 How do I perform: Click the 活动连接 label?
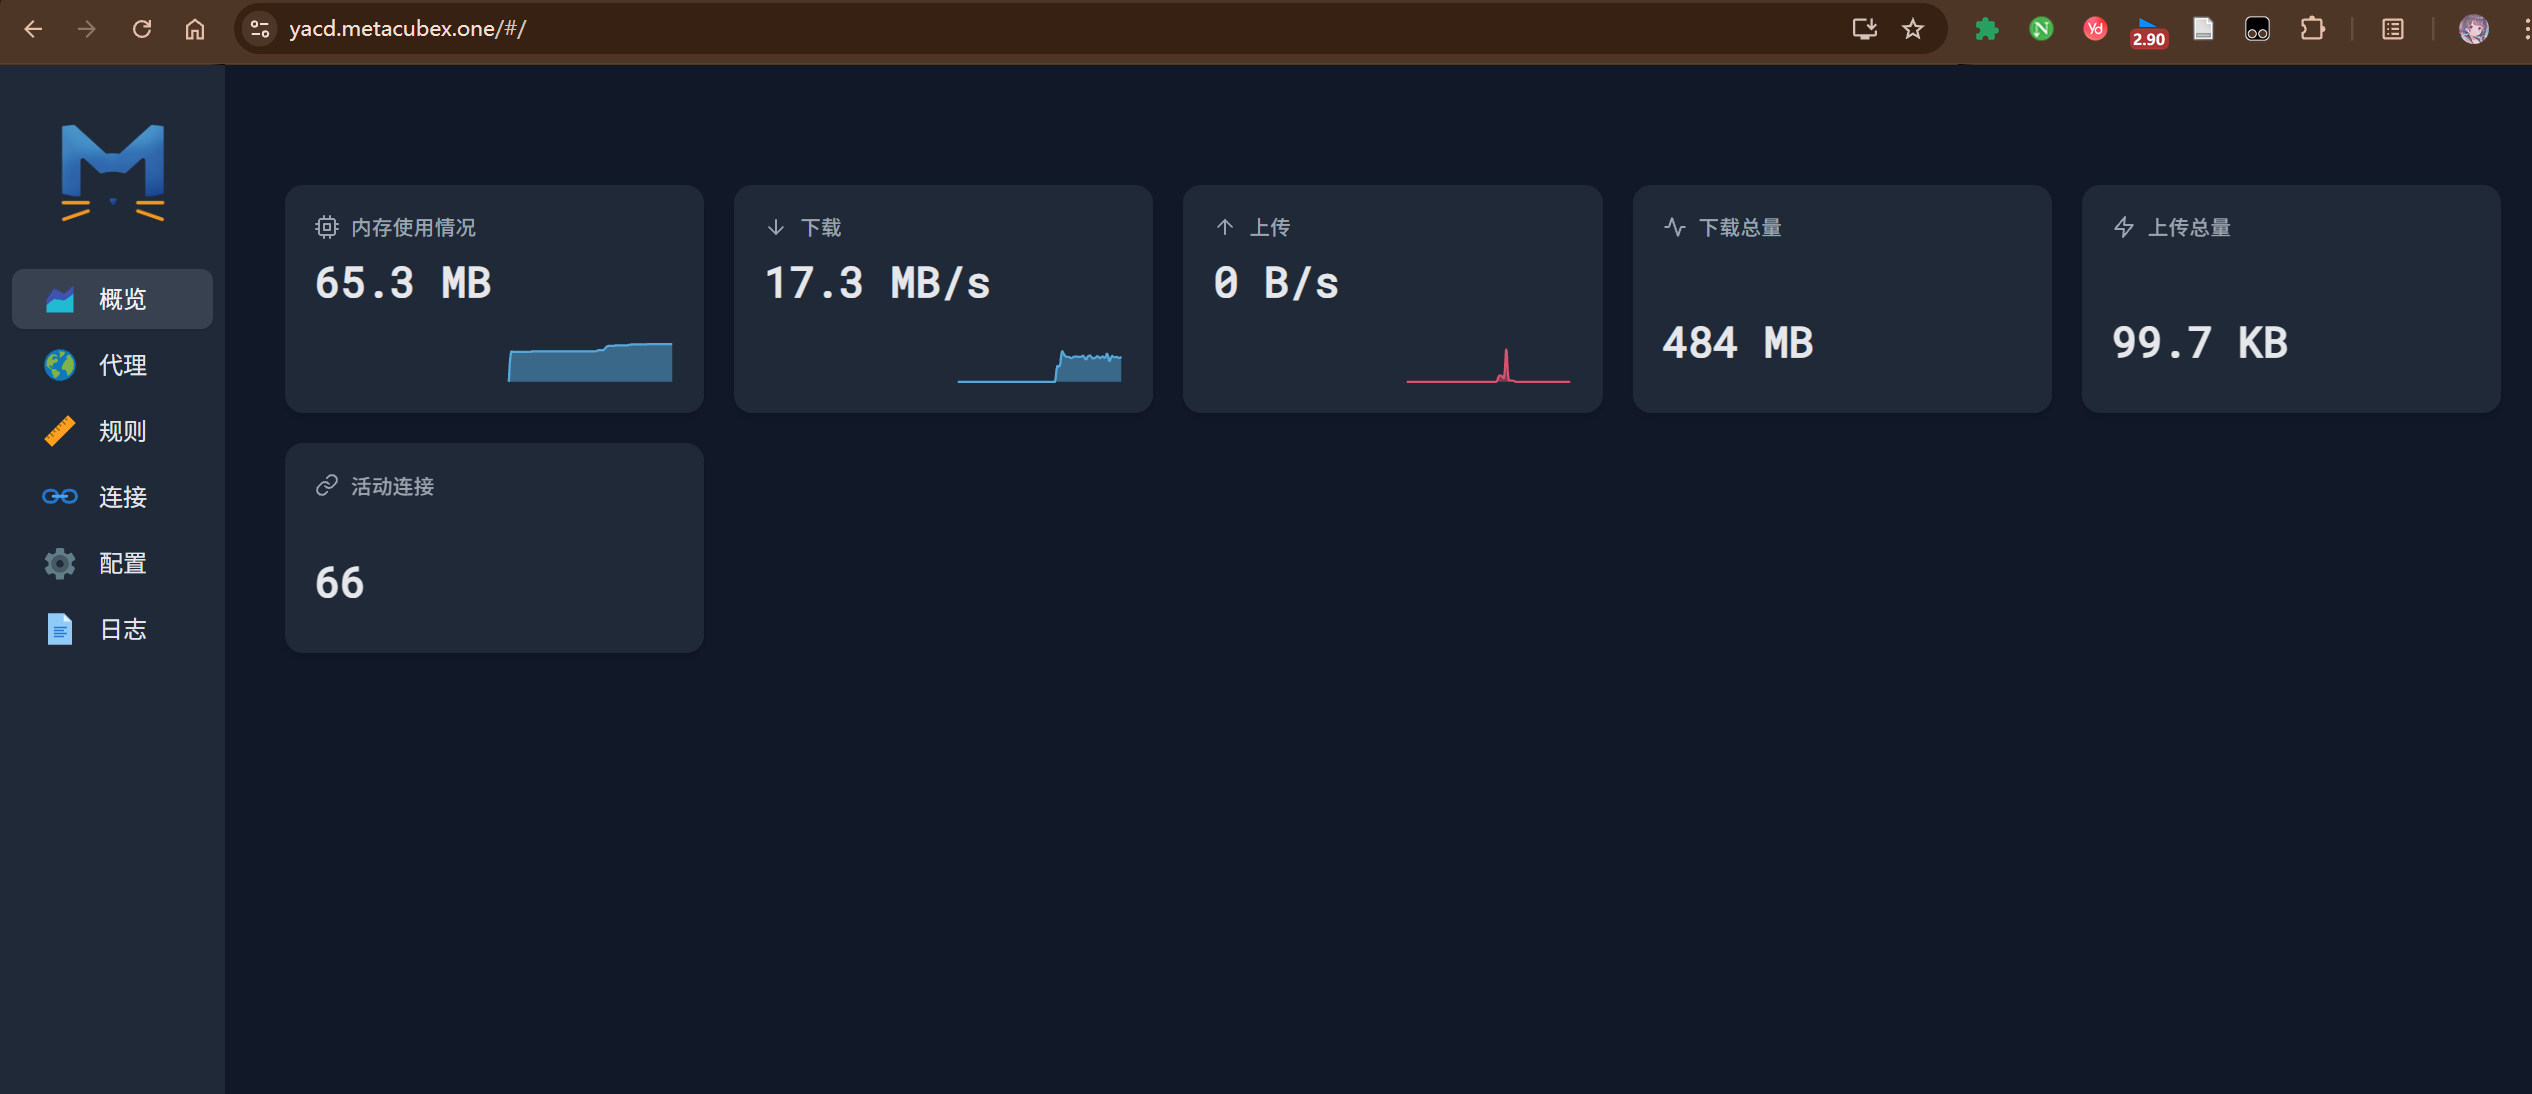(x=392, y=486)
